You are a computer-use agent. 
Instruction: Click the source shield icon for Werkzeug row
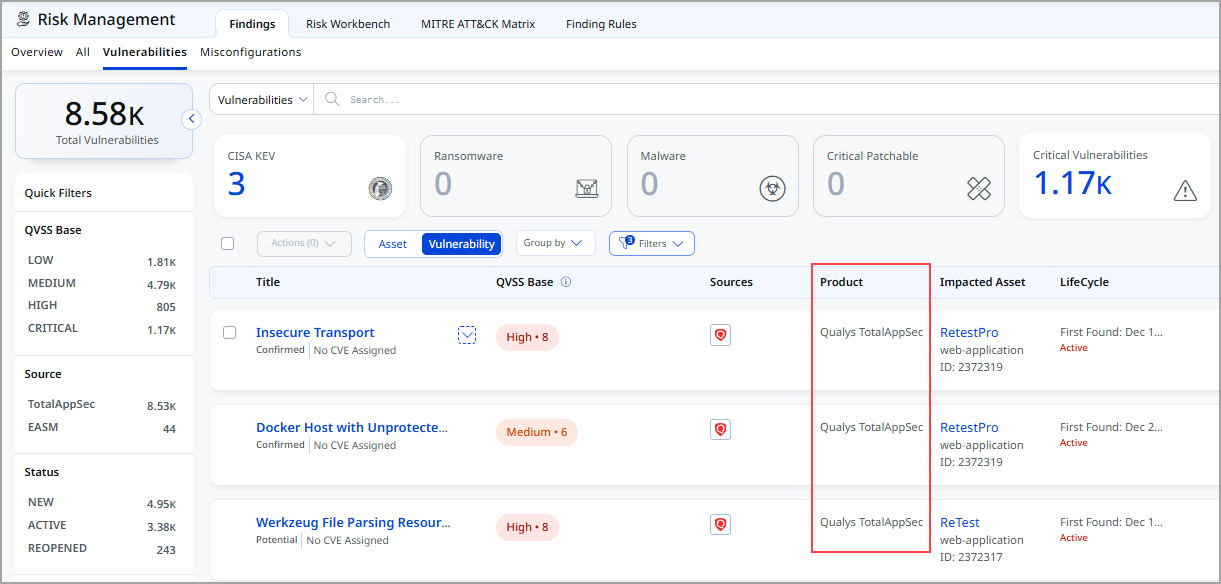[x=720, y=524]
